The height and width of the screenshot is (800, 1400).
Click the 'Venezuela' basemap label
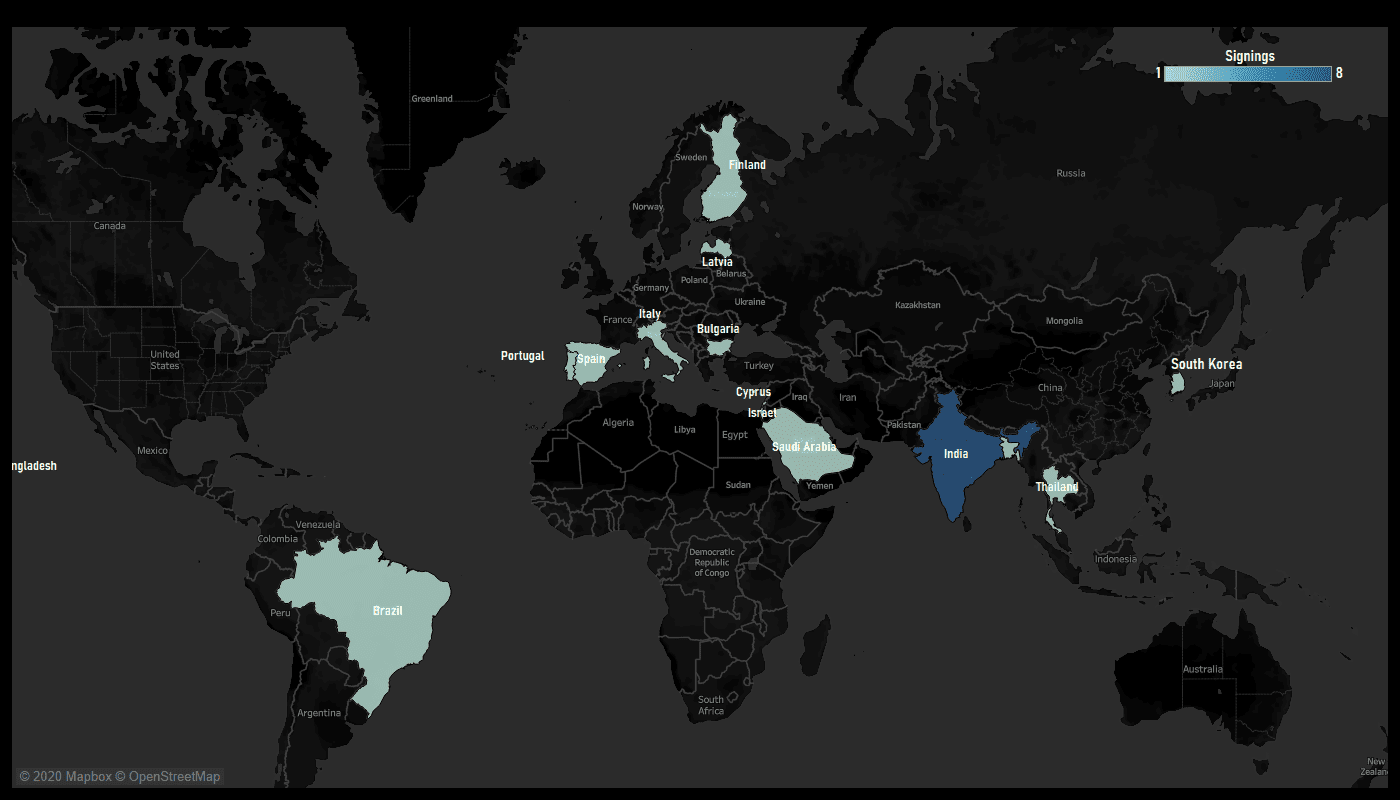(318, 524)
